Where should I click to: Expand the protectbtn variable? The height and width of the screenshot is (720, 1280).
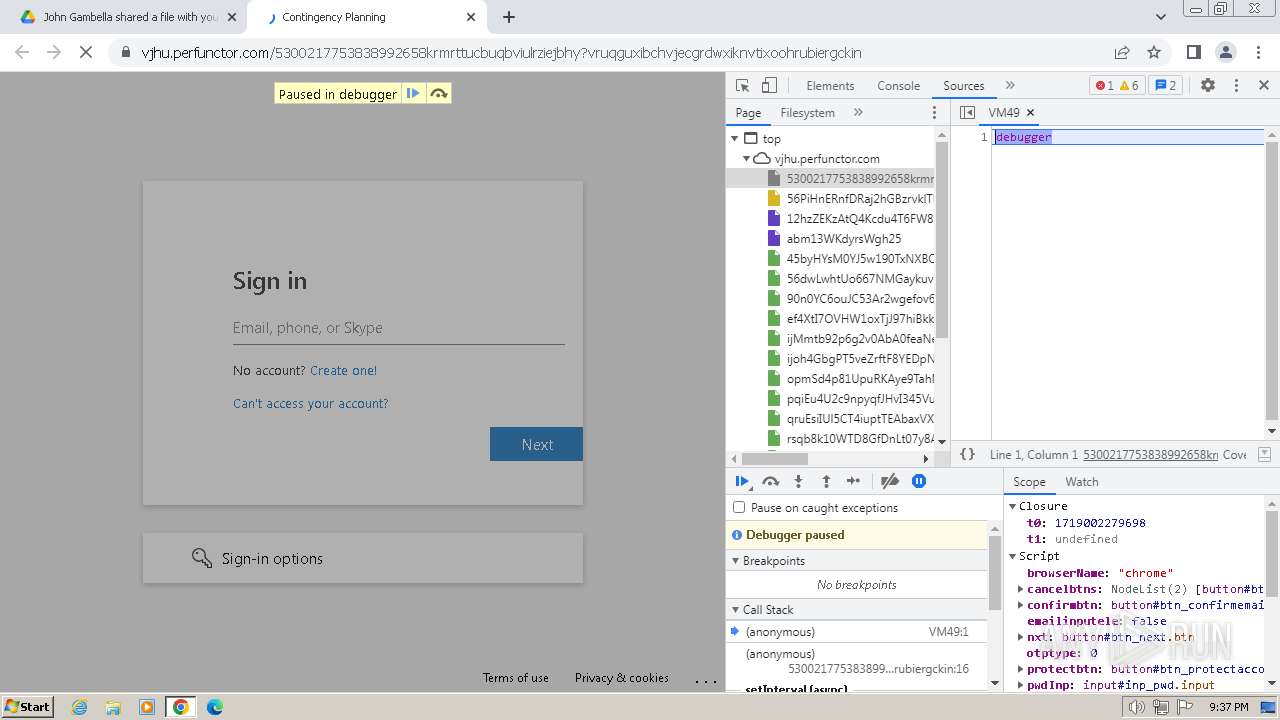(x=1020, y=669)
